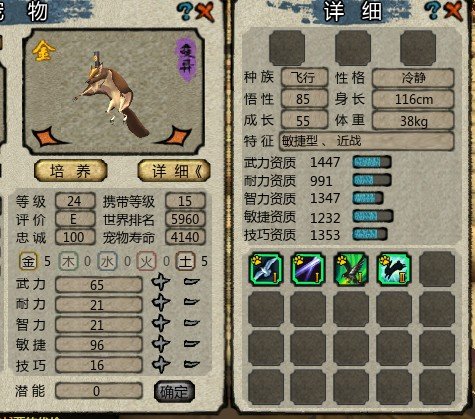The width and height of the screenshot is (475, 419).
Task: Decrease 敏捷 with the minus button
Action: point(192,343)
